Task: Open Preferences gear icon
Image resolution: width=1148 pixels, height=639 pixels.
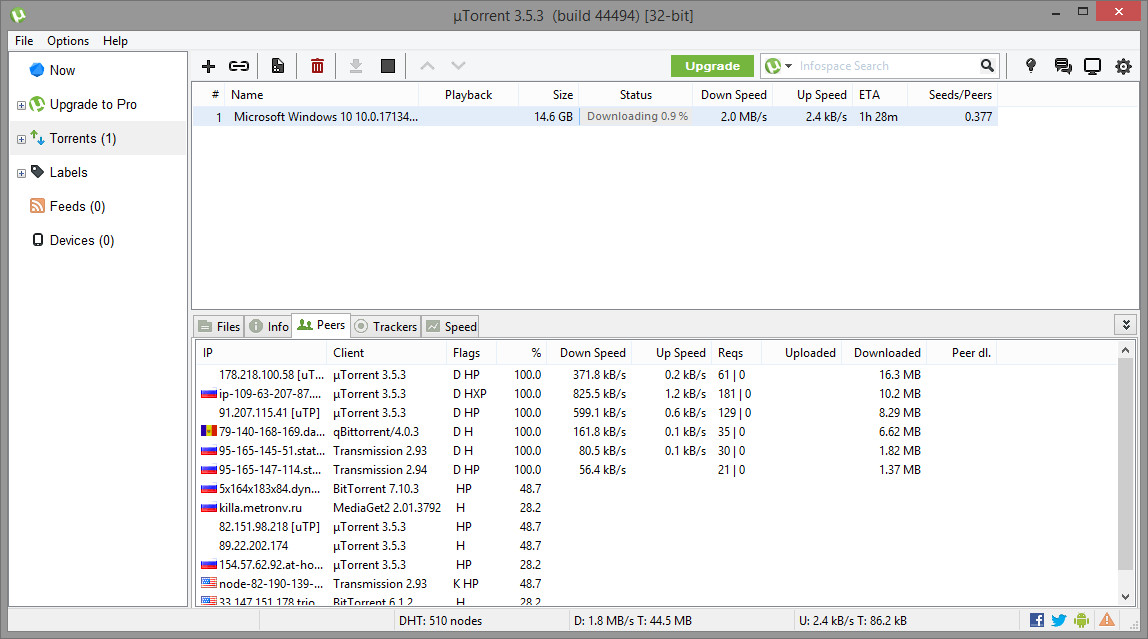Action: (x=1123, y=67)
